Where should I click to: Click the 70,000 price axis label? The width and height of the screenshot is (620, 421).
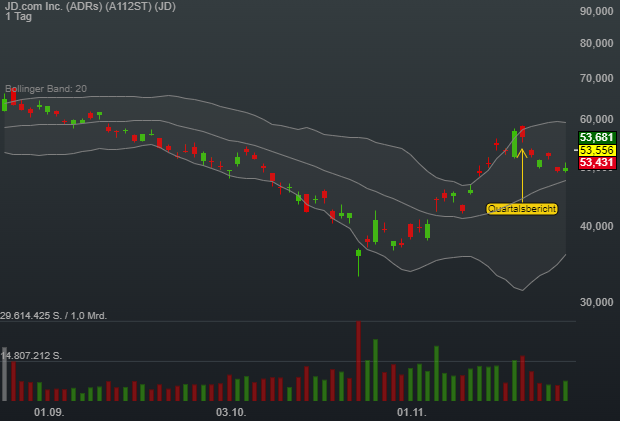tap(597, 78)
